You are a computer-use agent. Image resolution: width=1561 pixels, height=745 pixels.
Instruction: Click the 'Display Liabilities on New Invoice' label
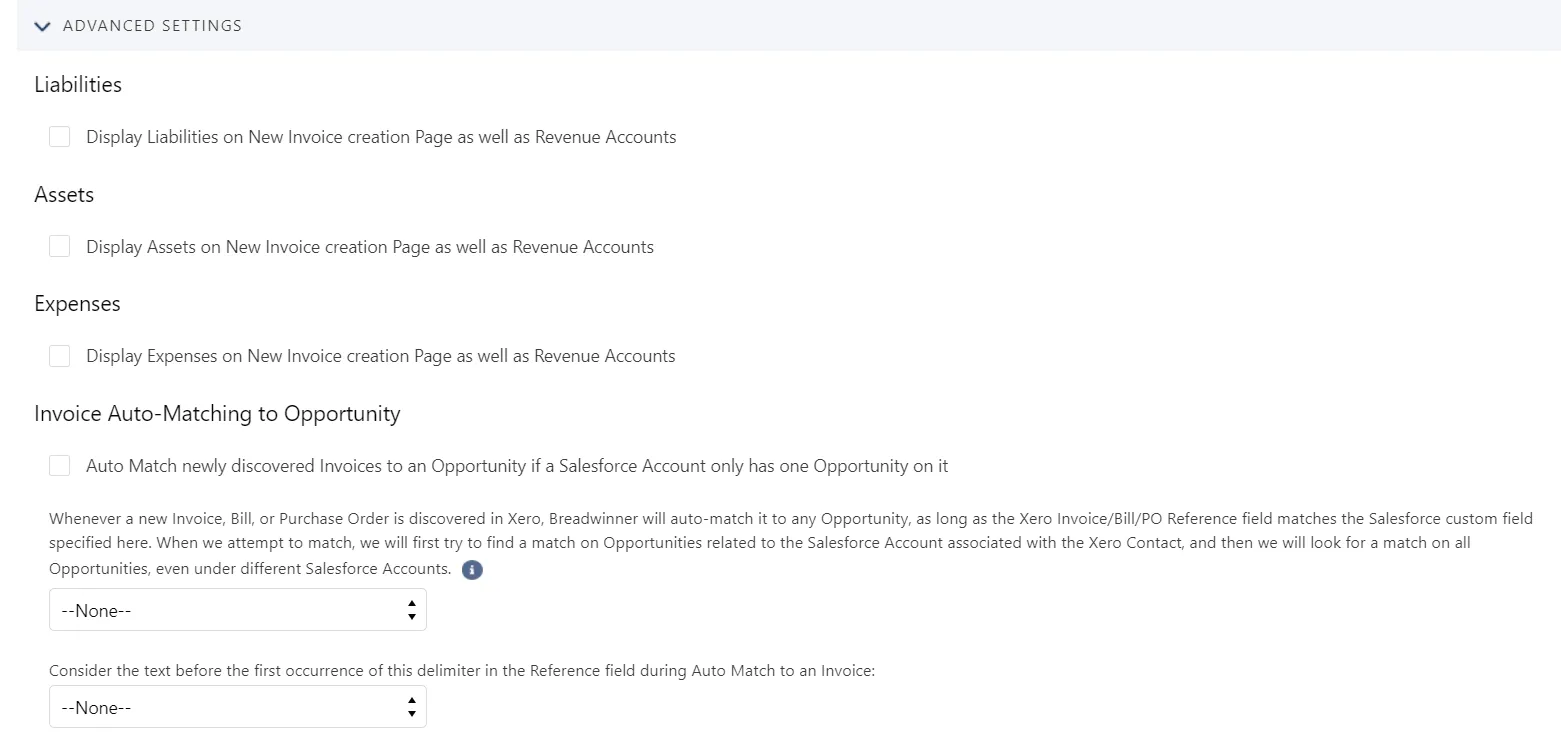pos(381,137)
